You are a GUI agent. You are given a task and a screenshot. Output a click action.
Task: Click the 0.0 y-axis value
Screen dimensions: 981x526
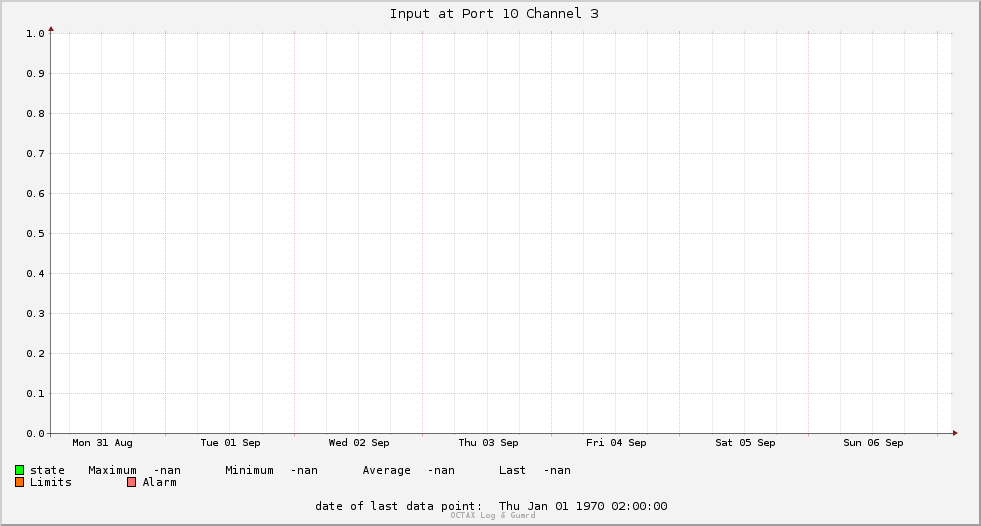tap(35, 433)
